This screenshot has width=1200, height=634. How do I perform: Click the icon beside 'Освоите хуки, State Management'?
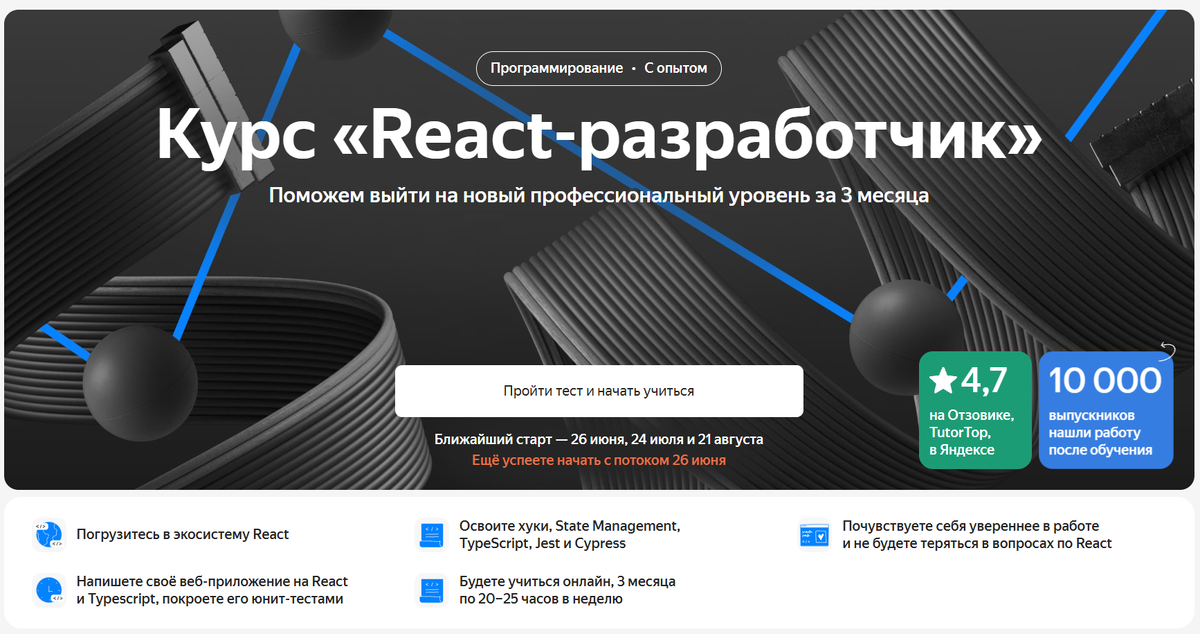point(431,535)
